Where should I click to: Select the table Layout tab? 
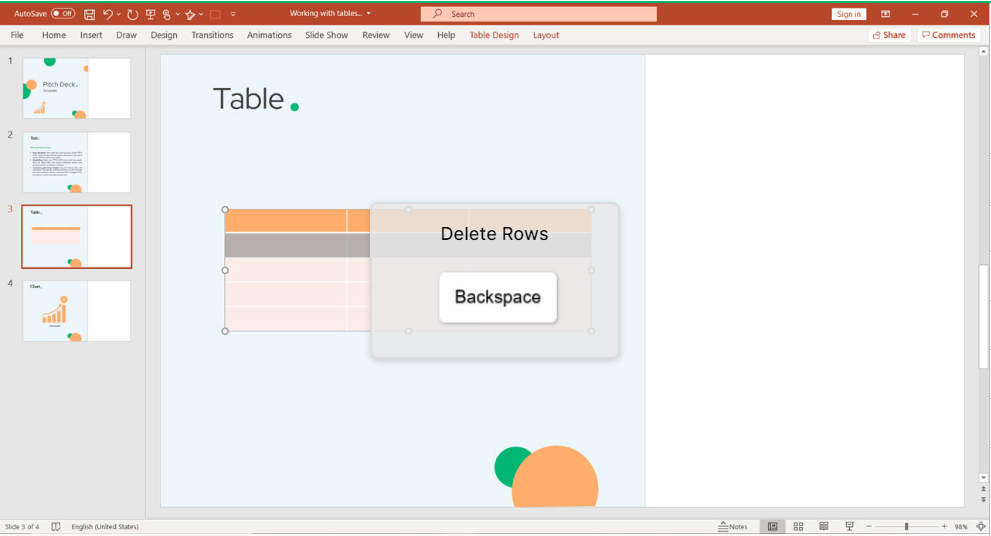tap(545, 35)
